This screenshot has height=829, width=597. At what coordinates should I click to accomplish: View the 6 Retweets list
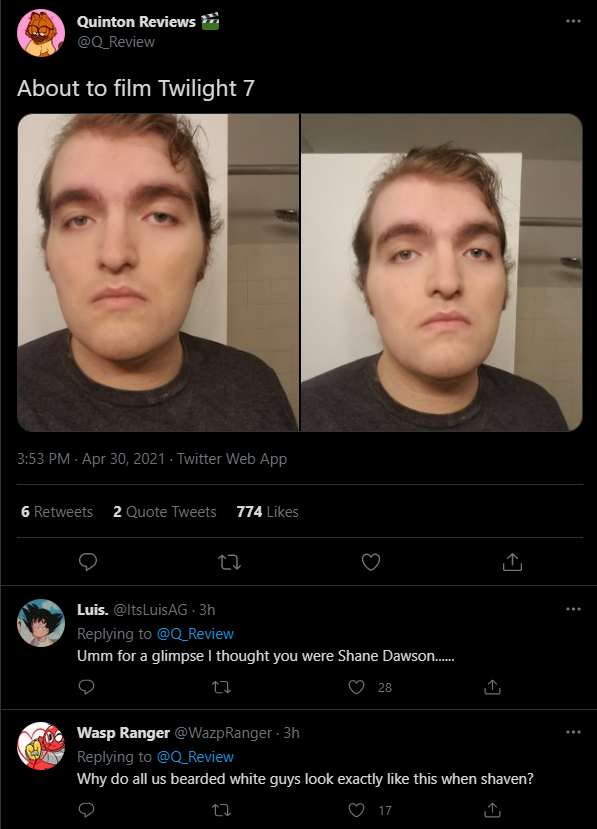[x=57, y=512]
